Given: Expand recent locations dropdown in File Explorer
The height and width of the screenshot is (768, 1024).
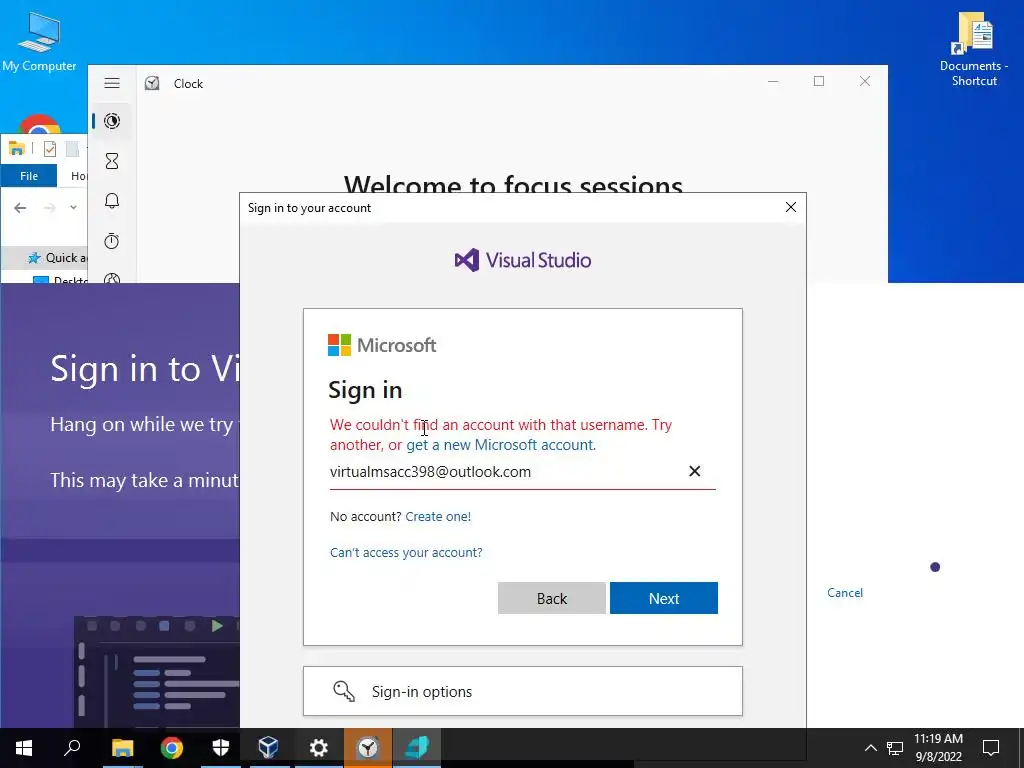Looking at the screenshot, I should point(73,208).
